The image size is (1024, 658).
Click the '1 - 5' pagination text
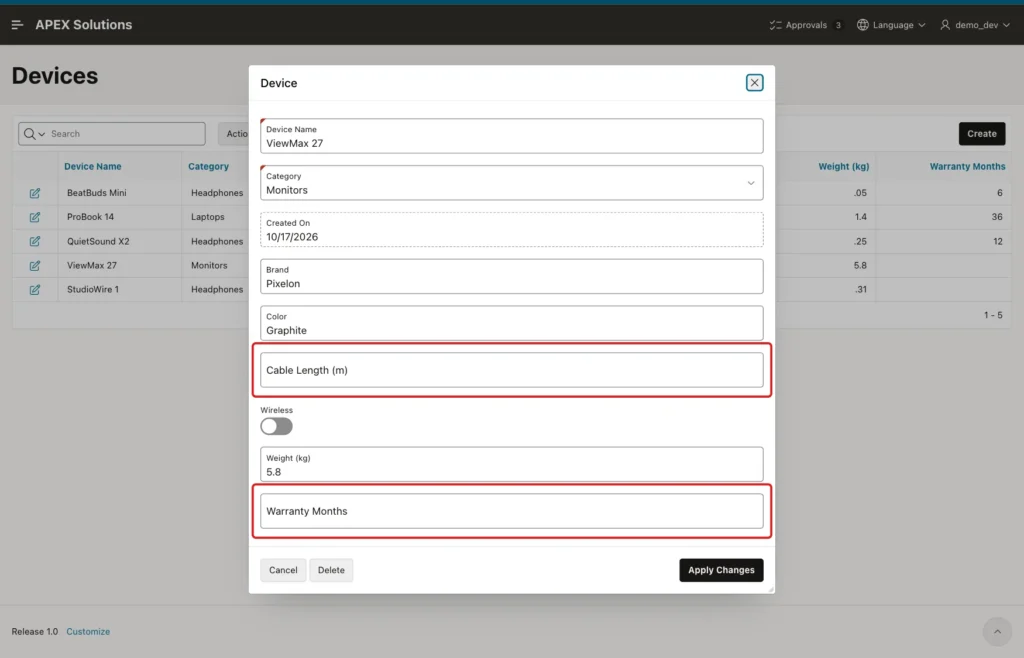click(993, 315)
